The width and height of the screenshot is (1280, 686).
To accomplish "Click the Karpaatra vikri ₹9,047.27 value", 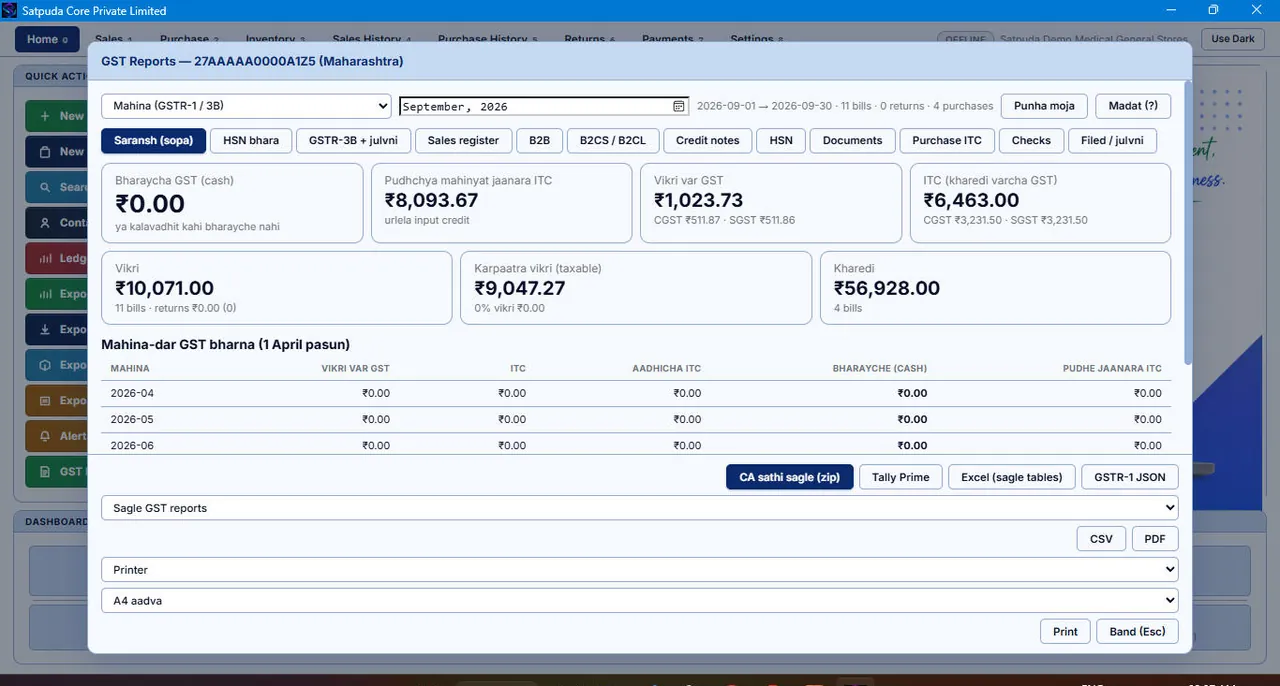I will point(519,288).
